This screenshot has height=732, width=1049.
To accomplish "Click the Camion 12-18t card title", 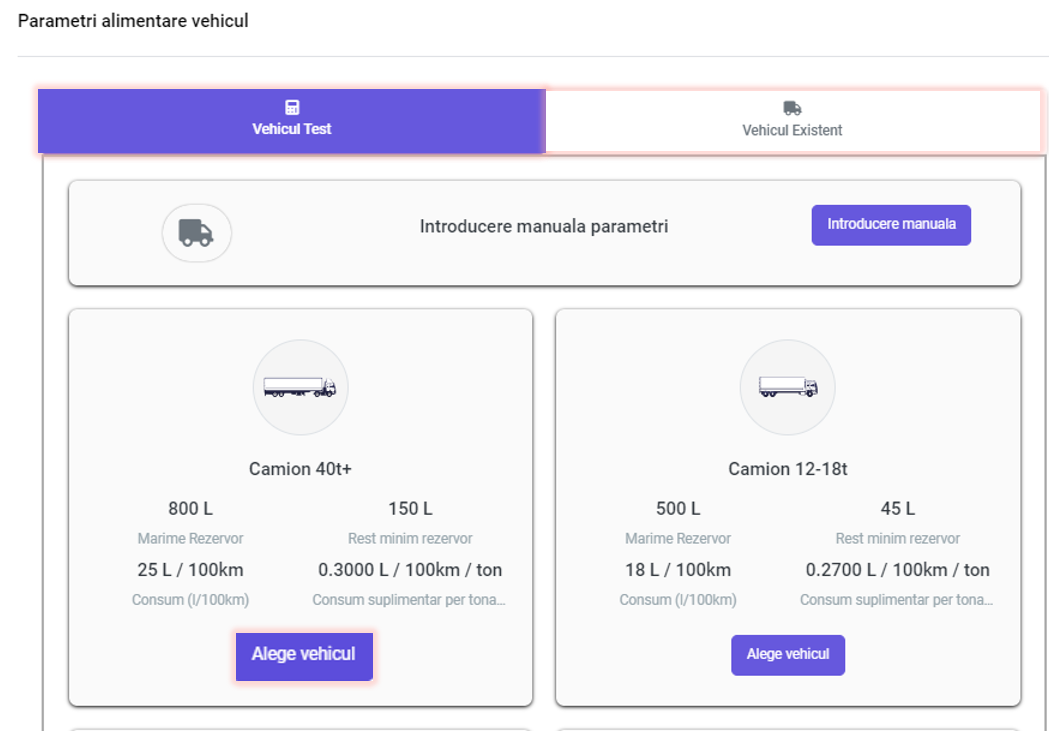I will (787, 469).
